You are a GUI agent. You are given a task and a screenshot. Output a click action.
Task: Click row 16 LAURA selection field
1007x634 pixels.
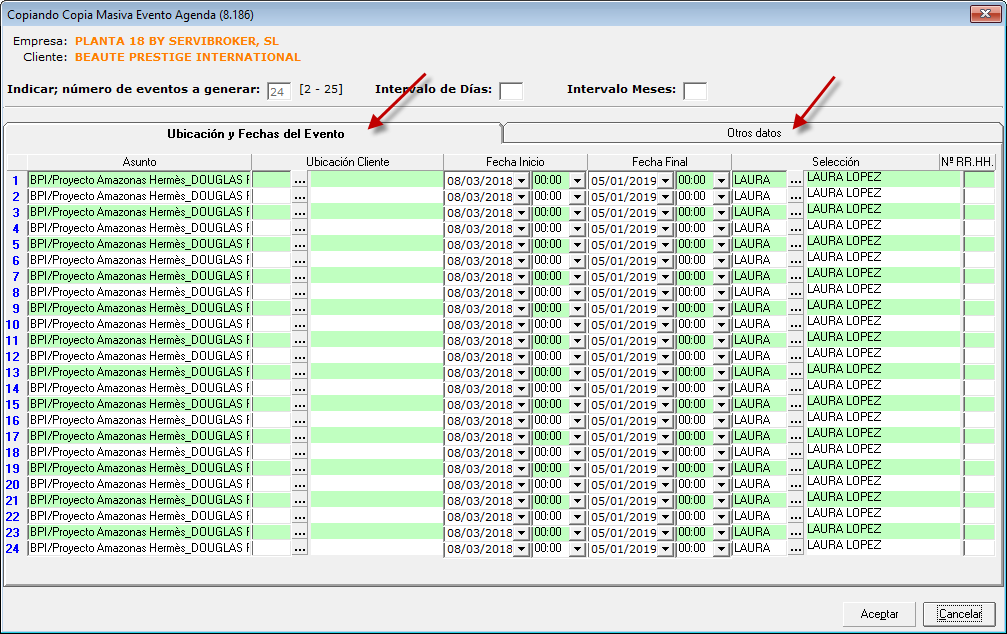point(760,420)
